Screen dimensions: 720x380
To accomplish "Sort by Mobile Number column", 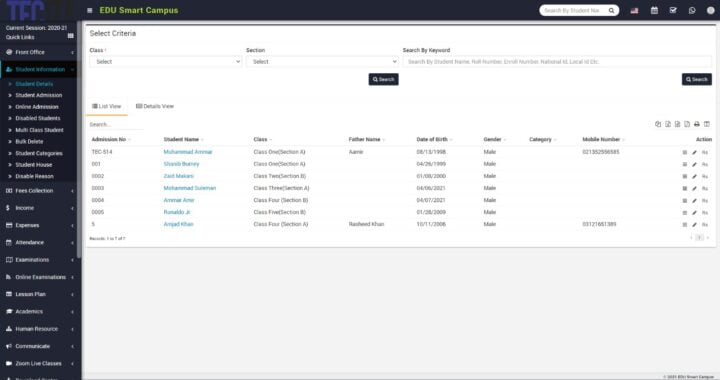I will (x=602, y=140).
